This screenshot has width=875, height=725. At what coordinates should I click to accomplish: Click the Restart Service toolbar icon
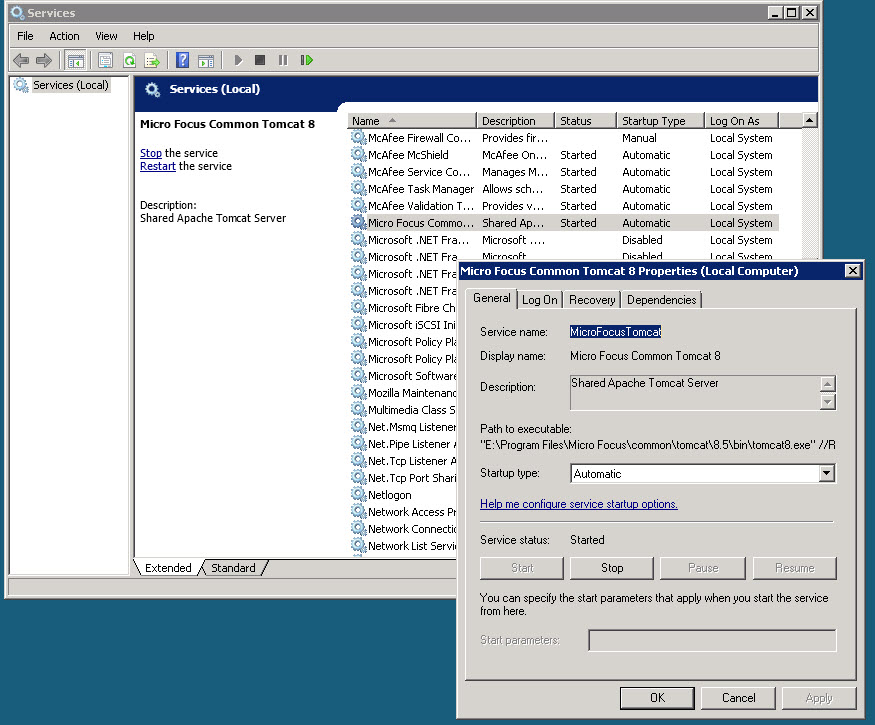click(x=307, y=61)
